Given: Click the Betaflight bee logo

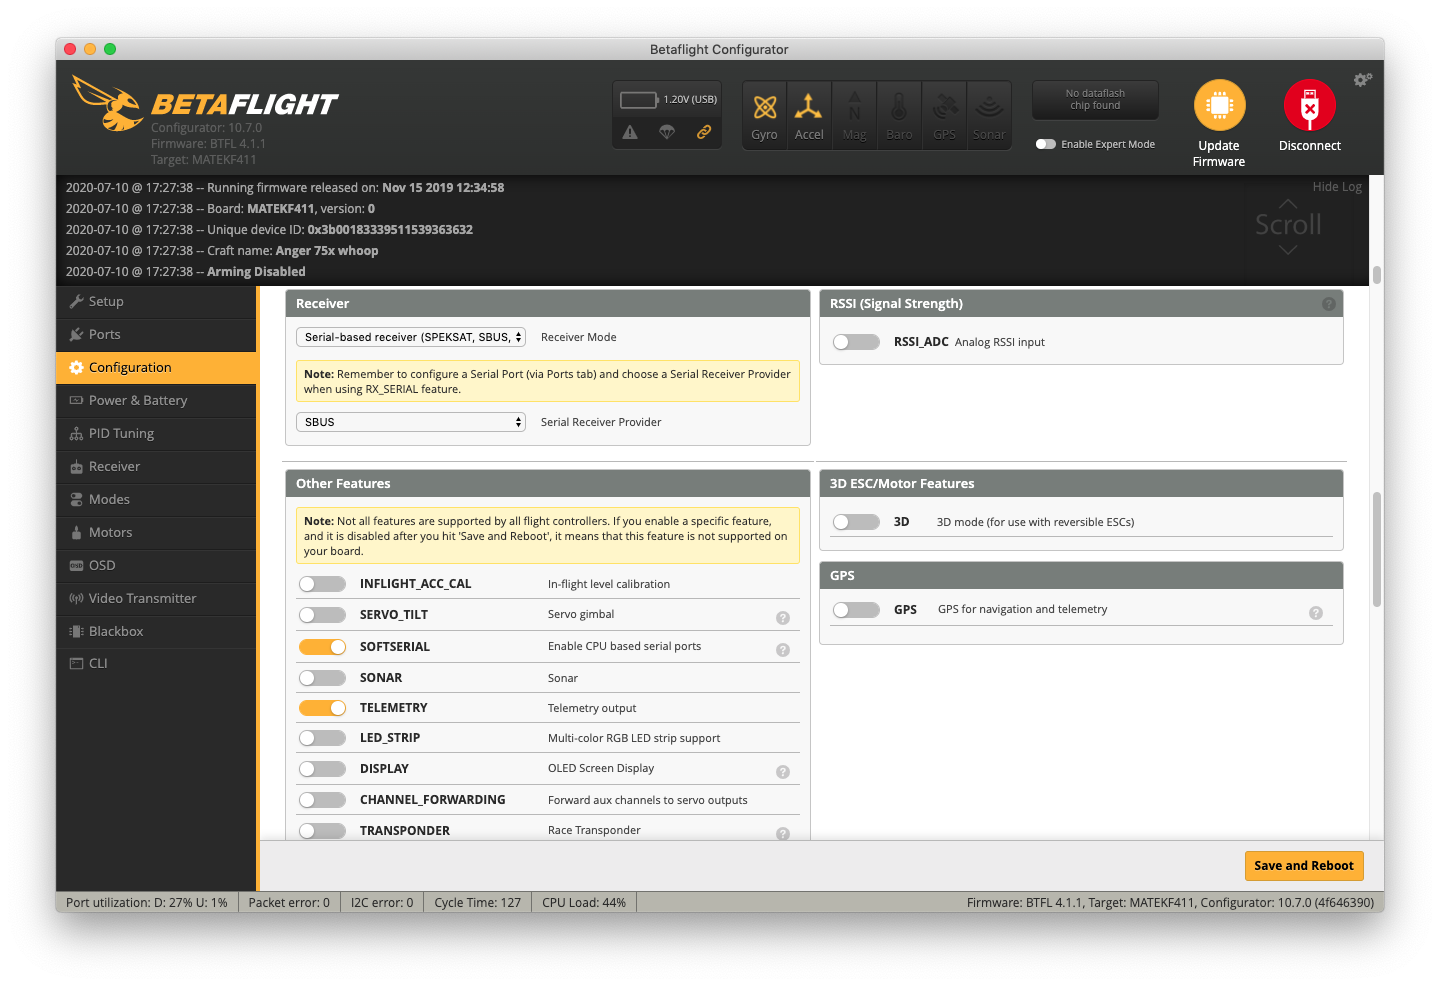Looking at the screenshot, I should (107, 103).
